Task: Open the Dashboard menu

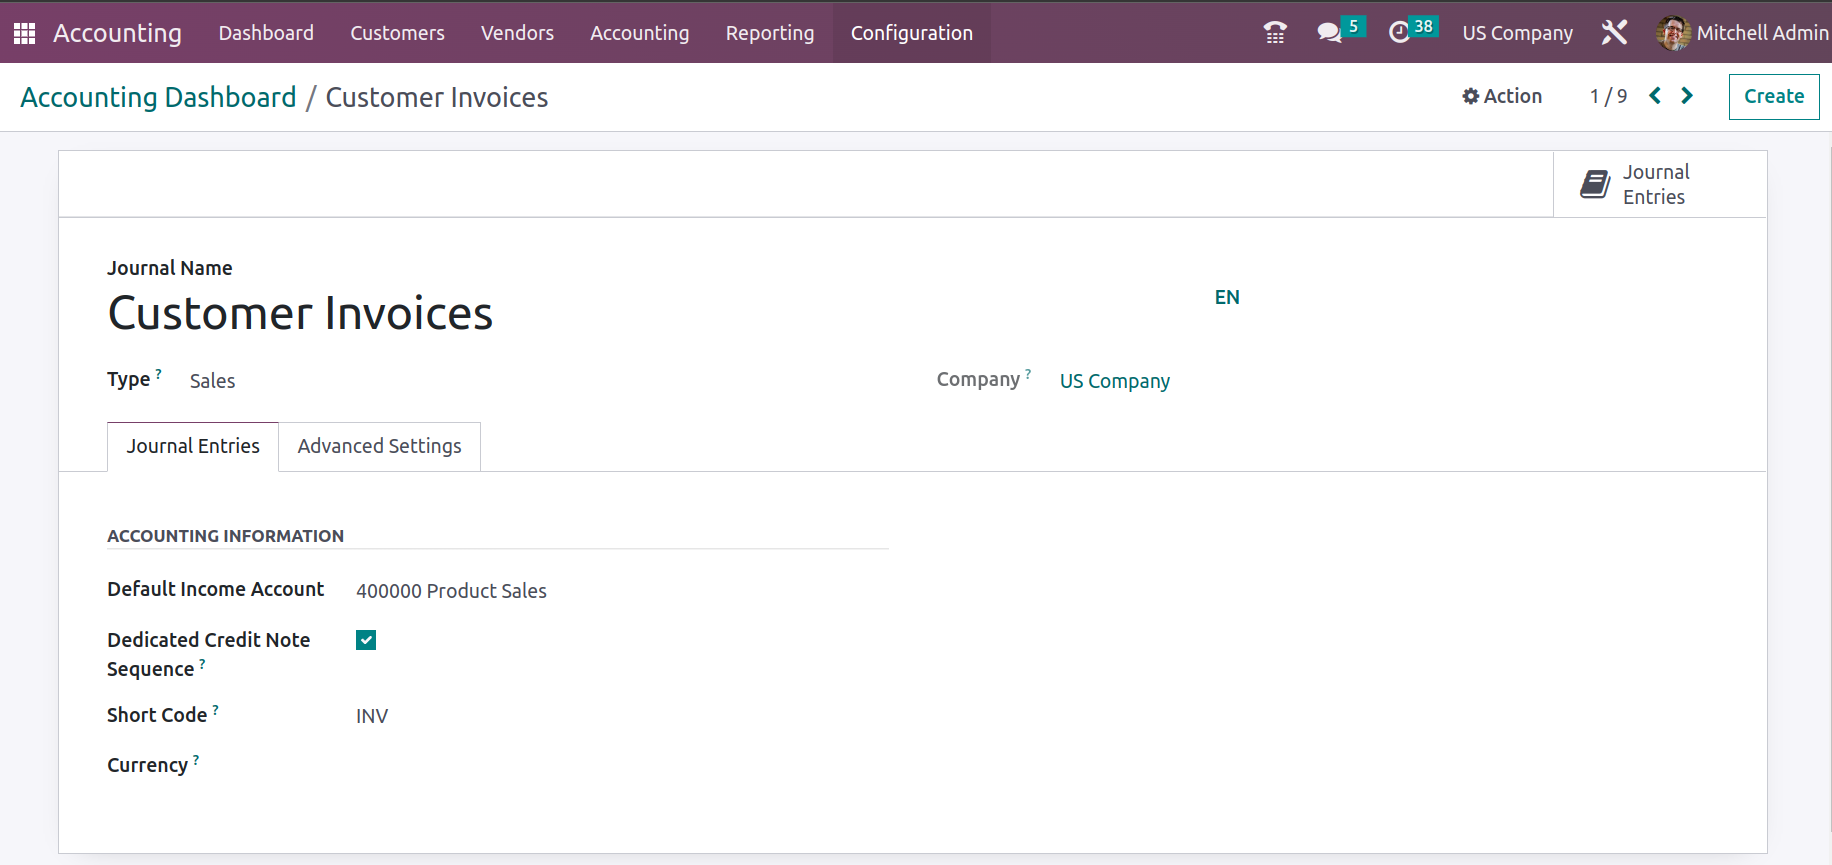Action: pos(266,33)
